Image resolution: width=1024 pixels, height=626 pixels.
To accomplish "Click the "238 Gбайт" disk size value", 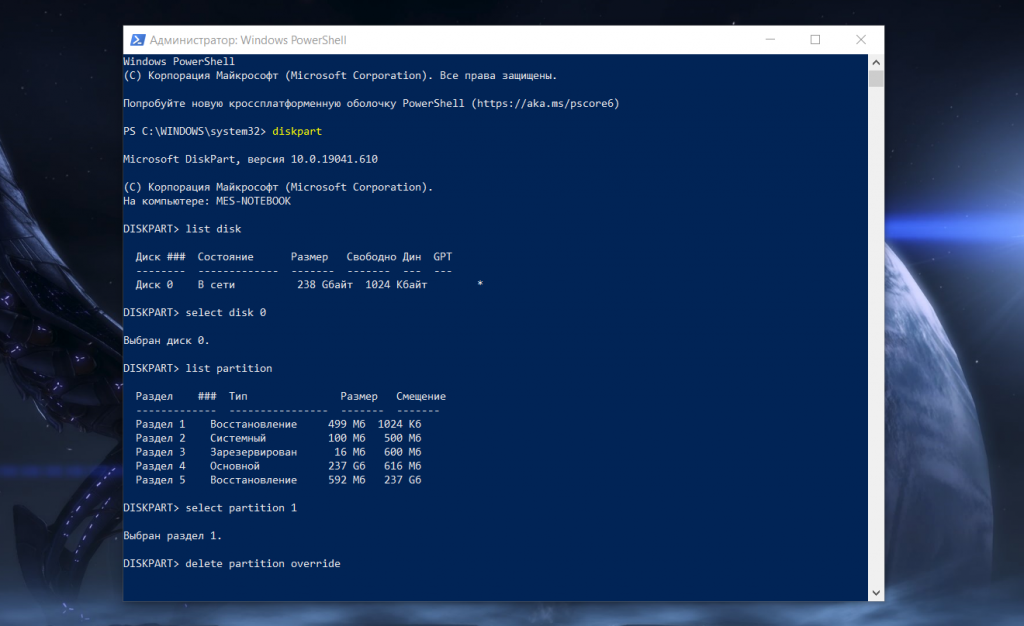I will tap(325, 285).
